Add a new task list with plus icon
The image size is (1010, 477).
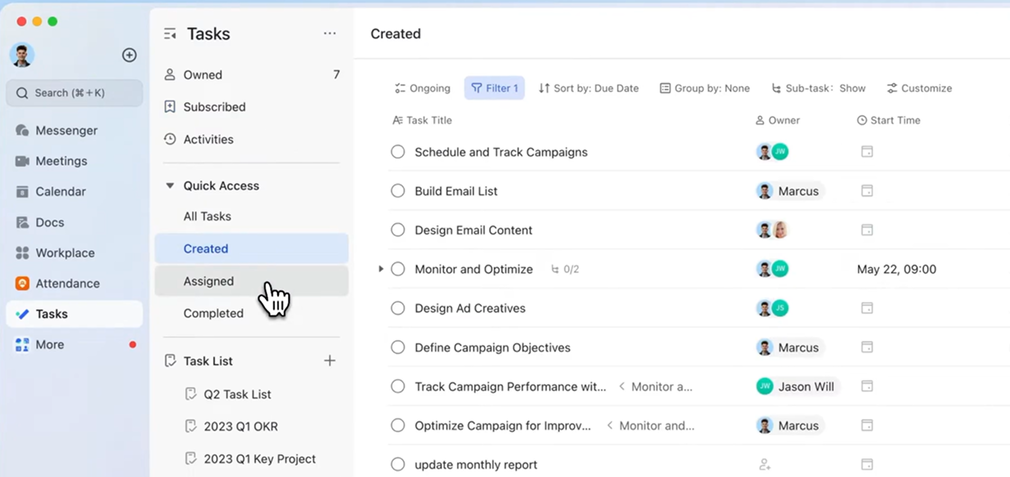point(330,361)
